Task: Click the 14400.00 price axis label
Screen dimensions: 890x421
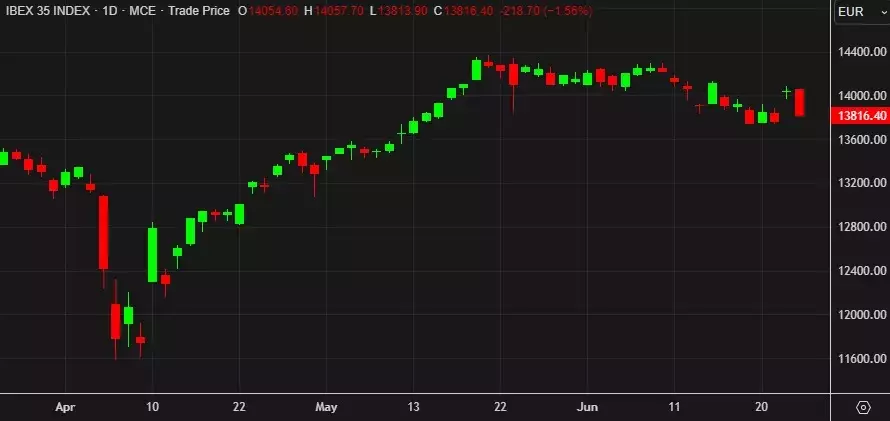Action: click(x=862, y=52)
